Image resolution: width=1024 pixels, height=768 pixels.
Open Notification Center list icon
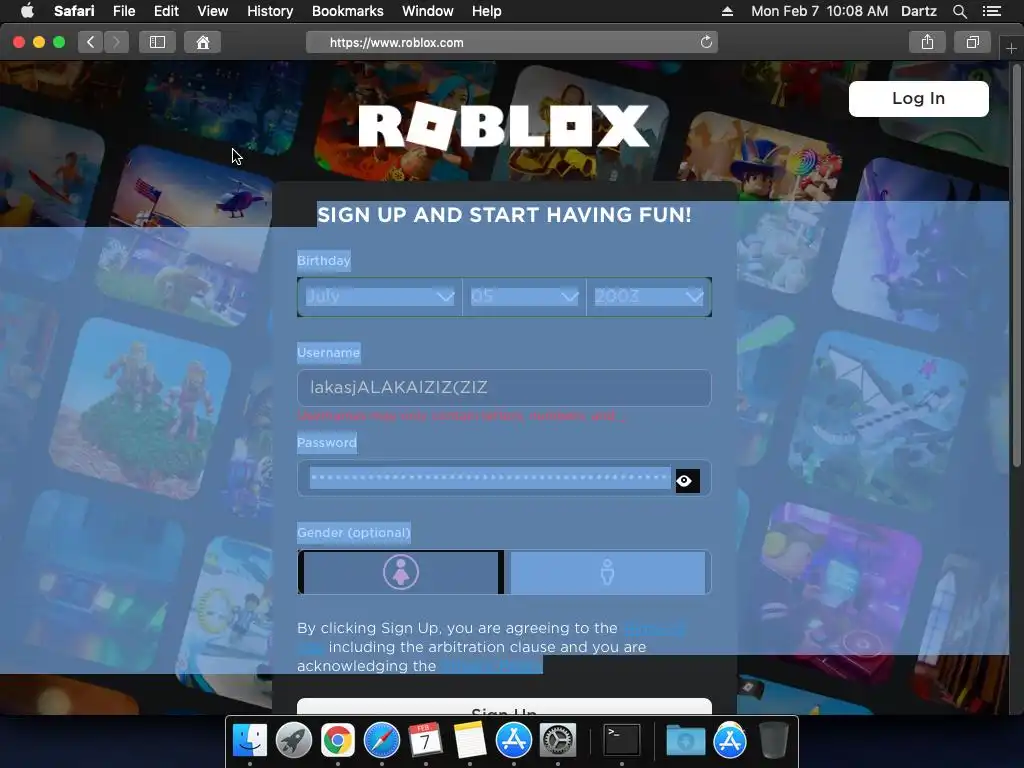coord(991,11)
